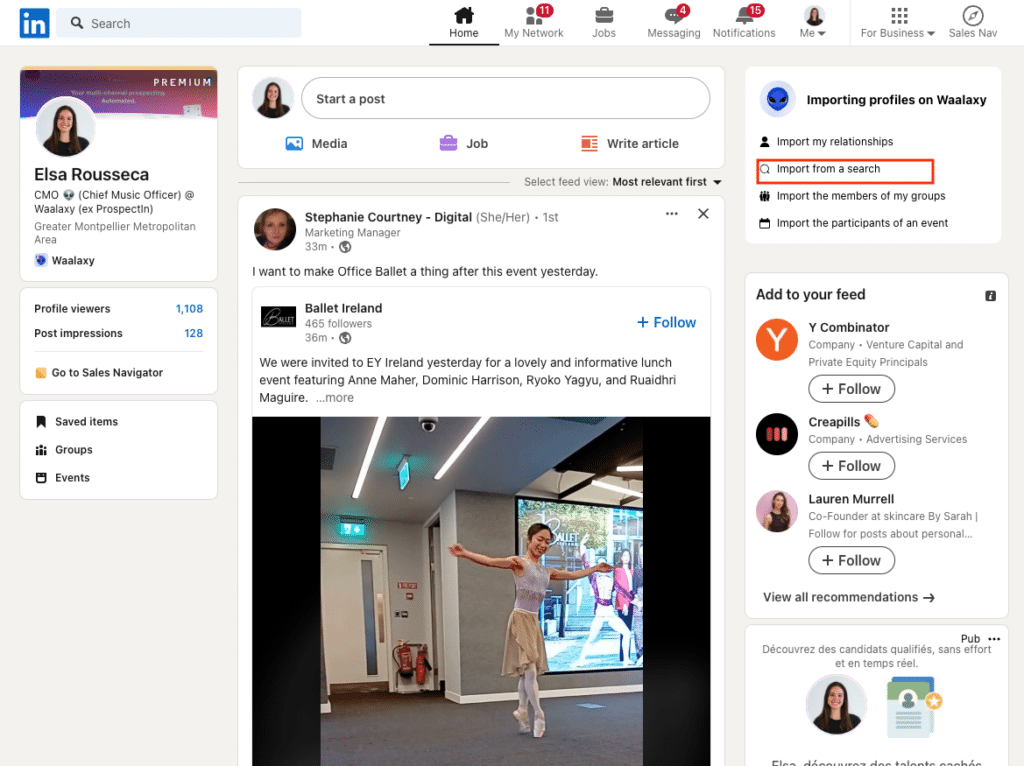The width and height of the screenshot is (1024, 766).
Task: Open Saved items in the sidebar
Action: point(86,422)
